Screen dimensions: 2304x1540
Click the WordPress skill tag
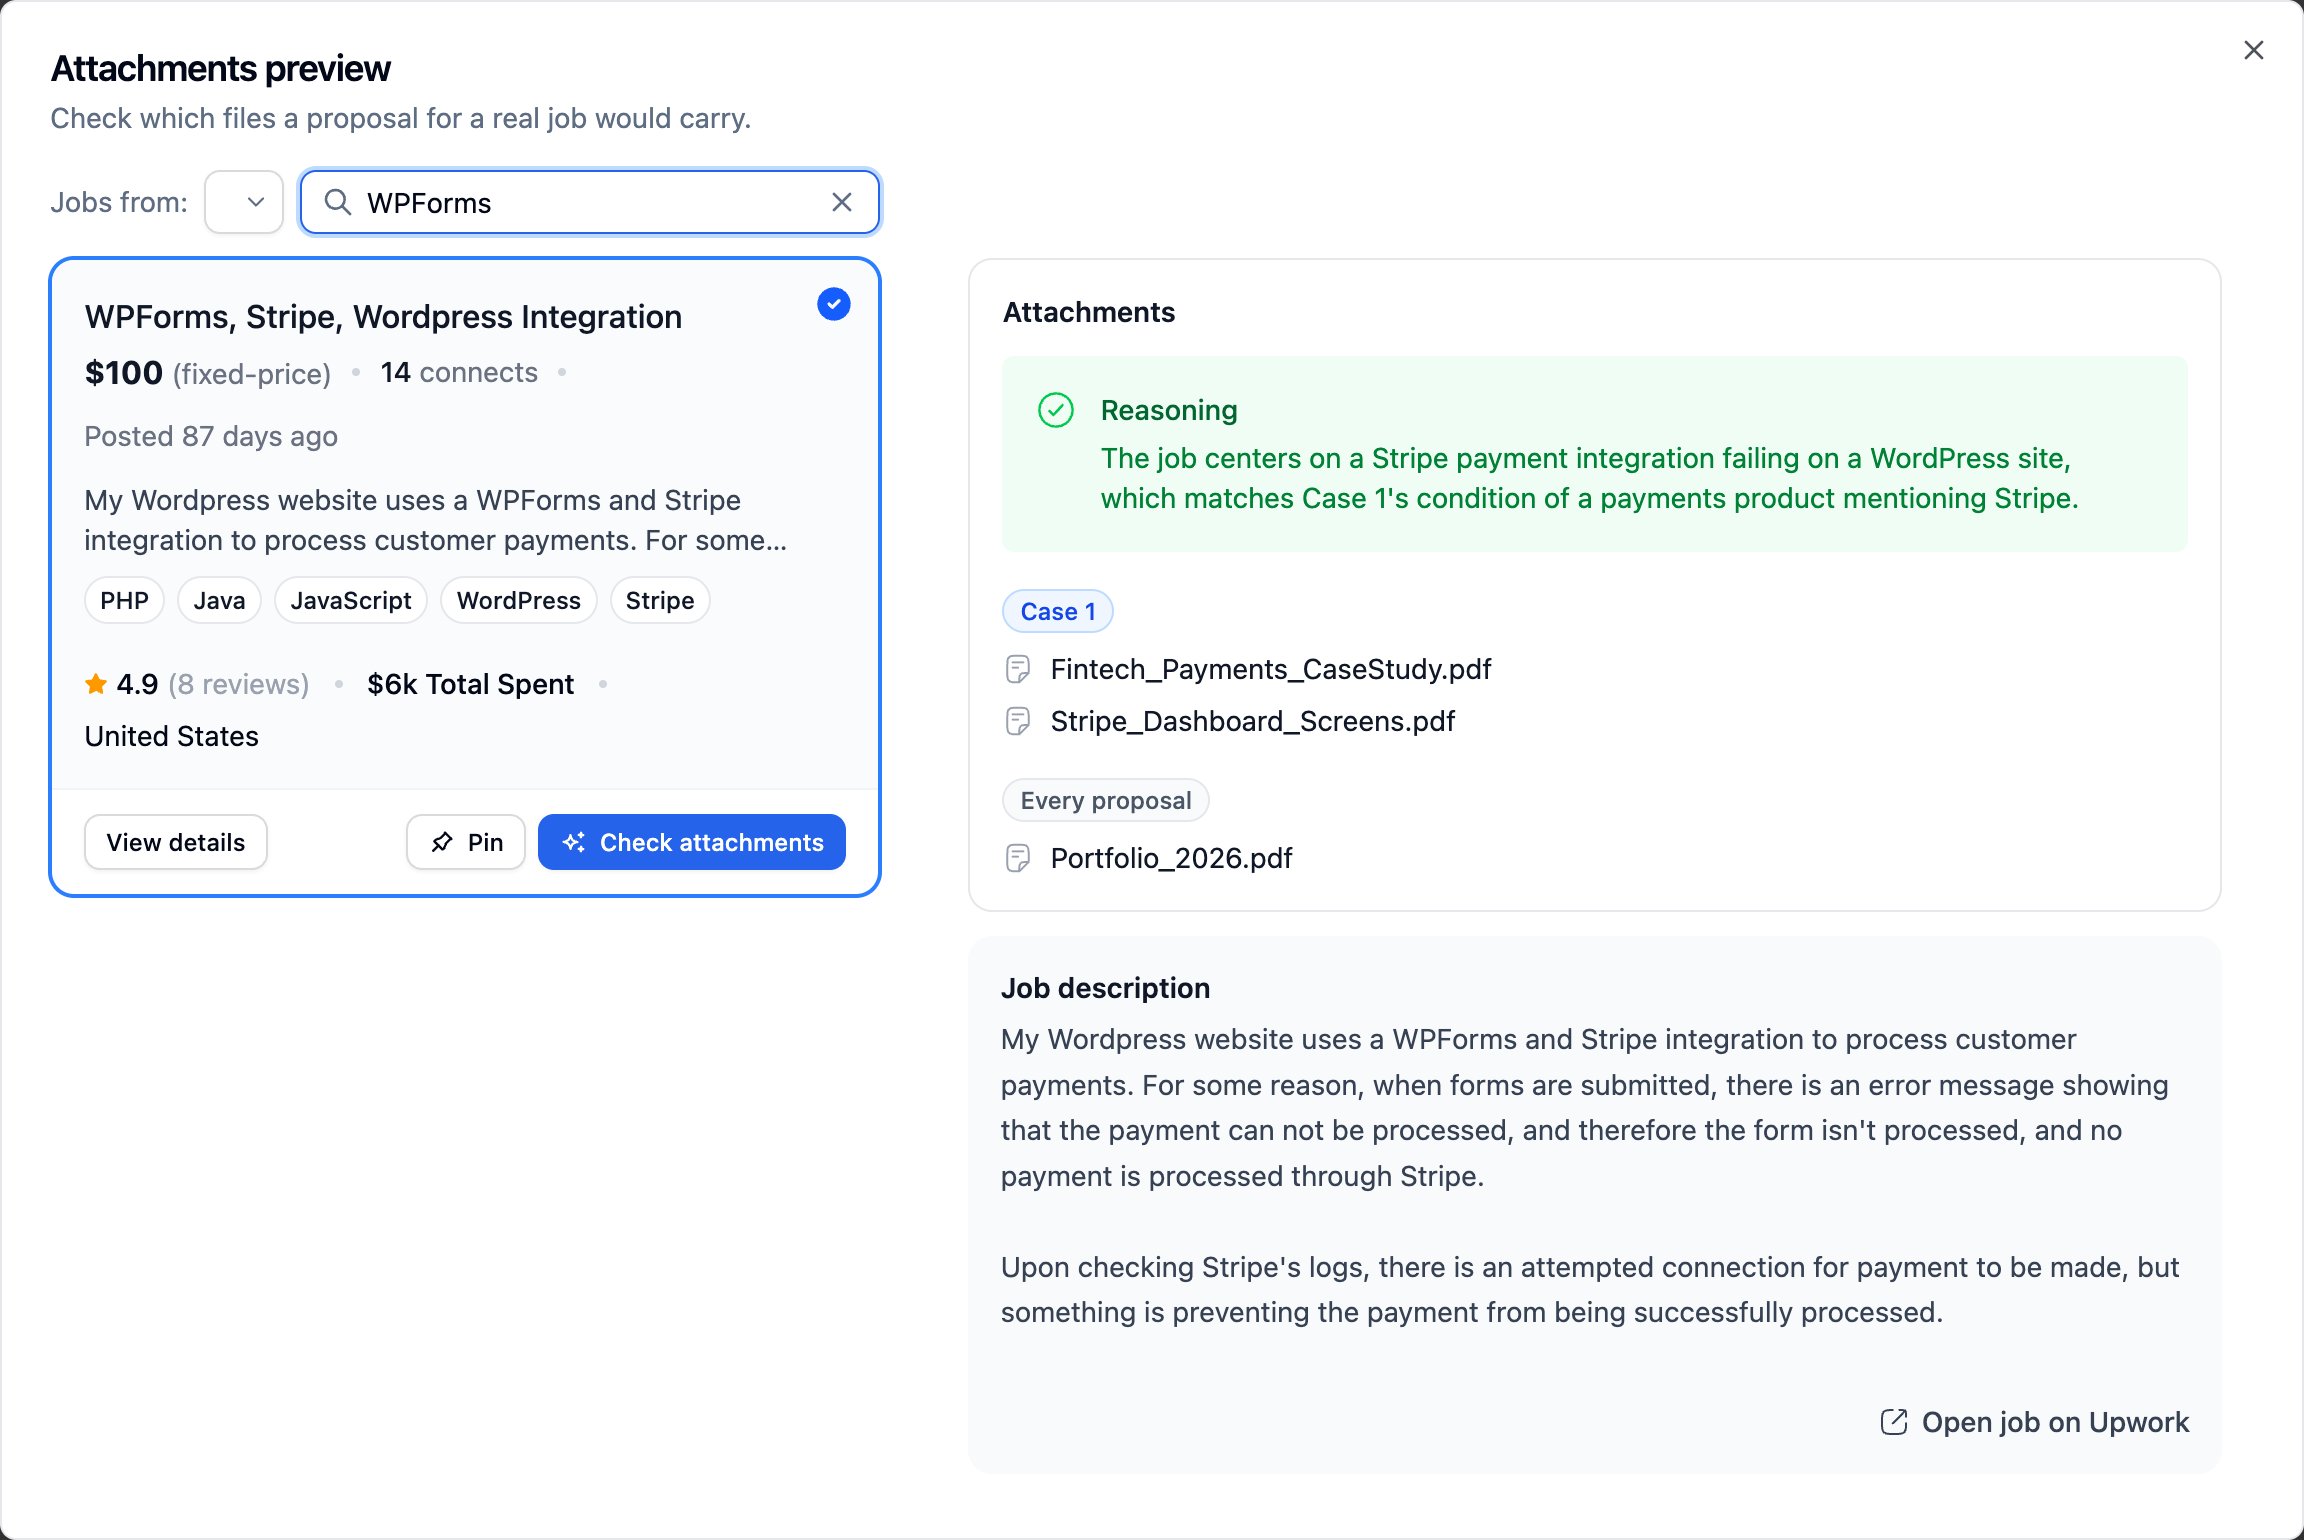pos(518,600)
